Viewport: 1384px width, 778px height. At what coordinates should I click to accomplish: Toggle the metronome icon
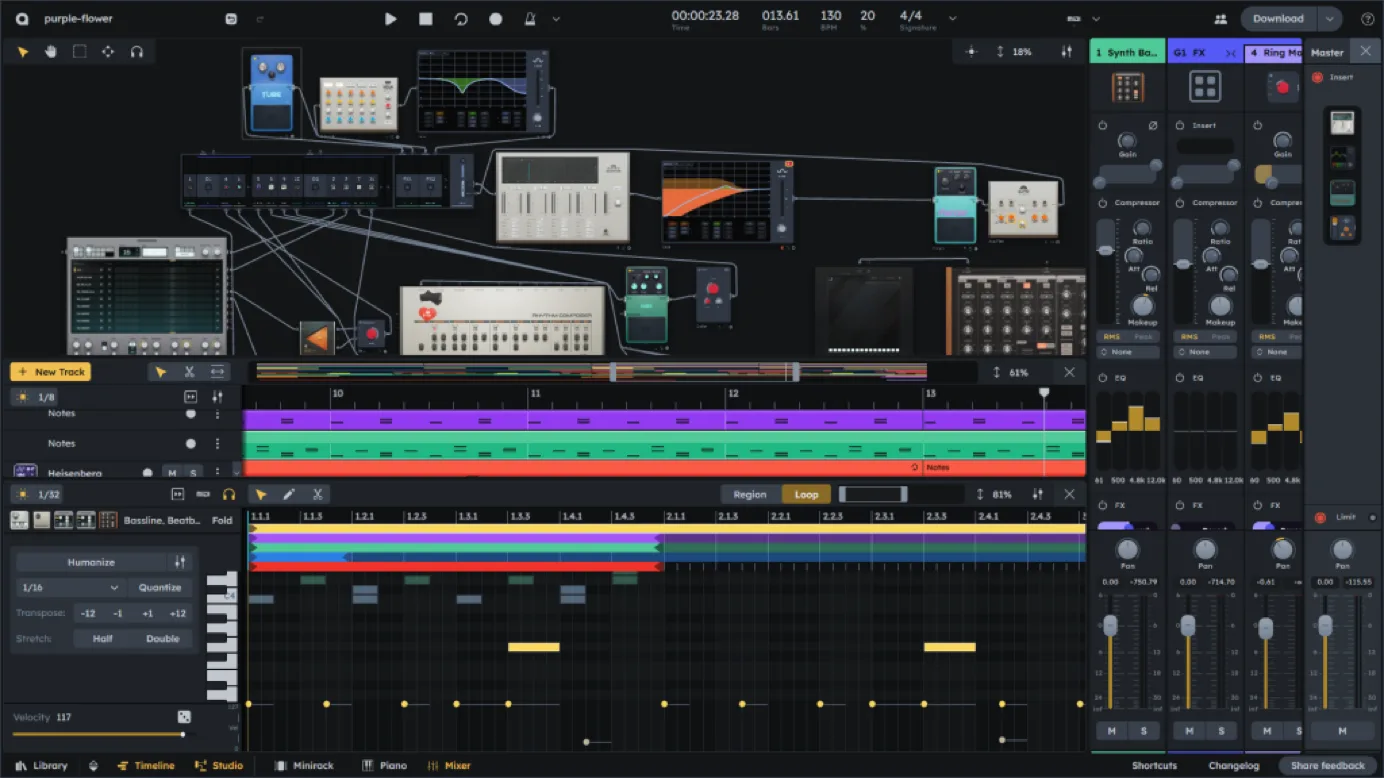530,18
